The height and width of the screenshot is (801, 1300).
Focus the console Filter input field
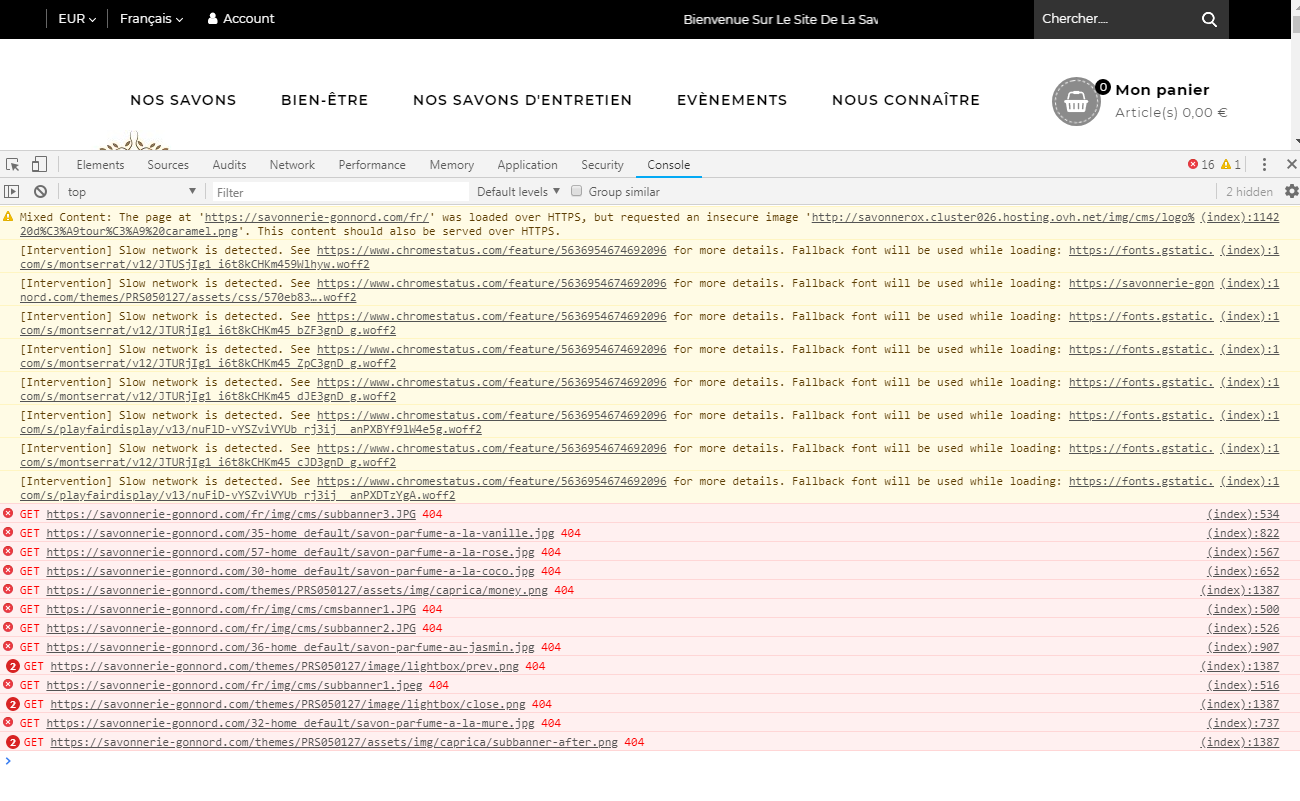(340, 192)
